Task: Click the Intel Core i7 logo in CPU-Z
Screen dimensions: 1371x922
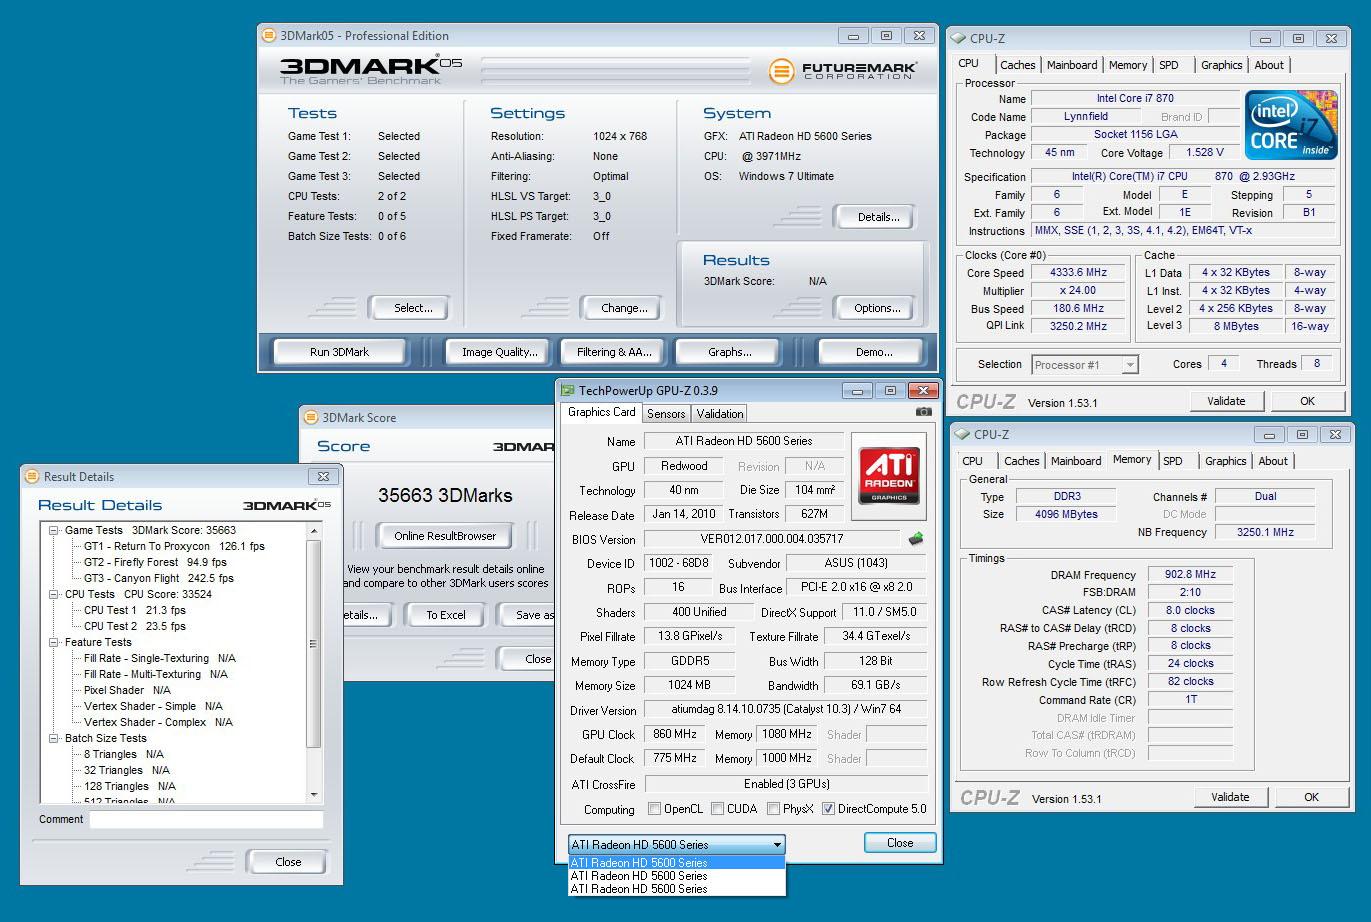Action: [1291, 124]
